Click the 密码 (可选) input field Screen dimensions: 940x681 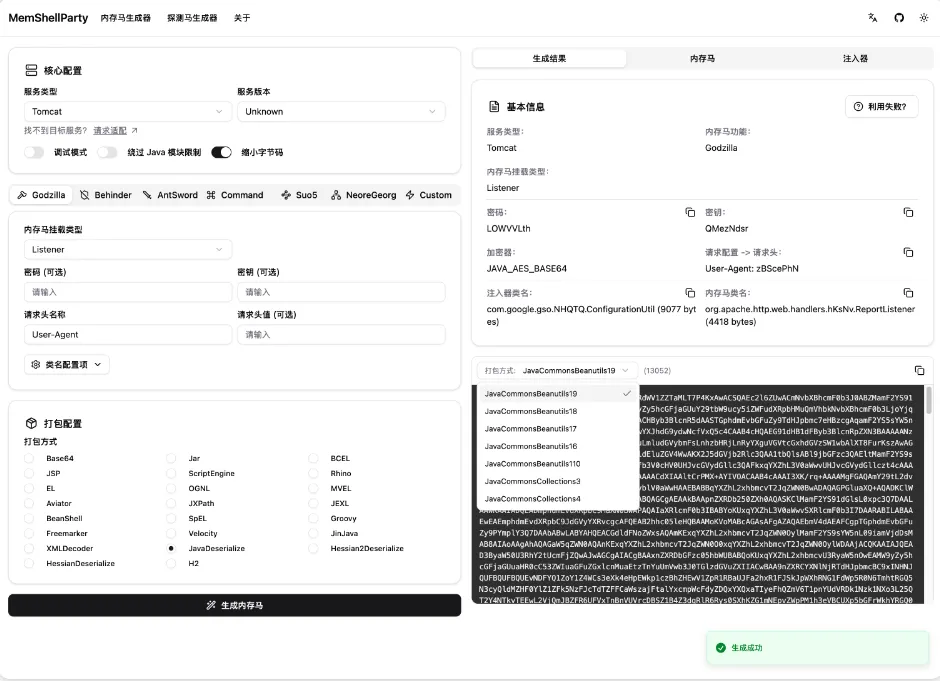point(128,292)
